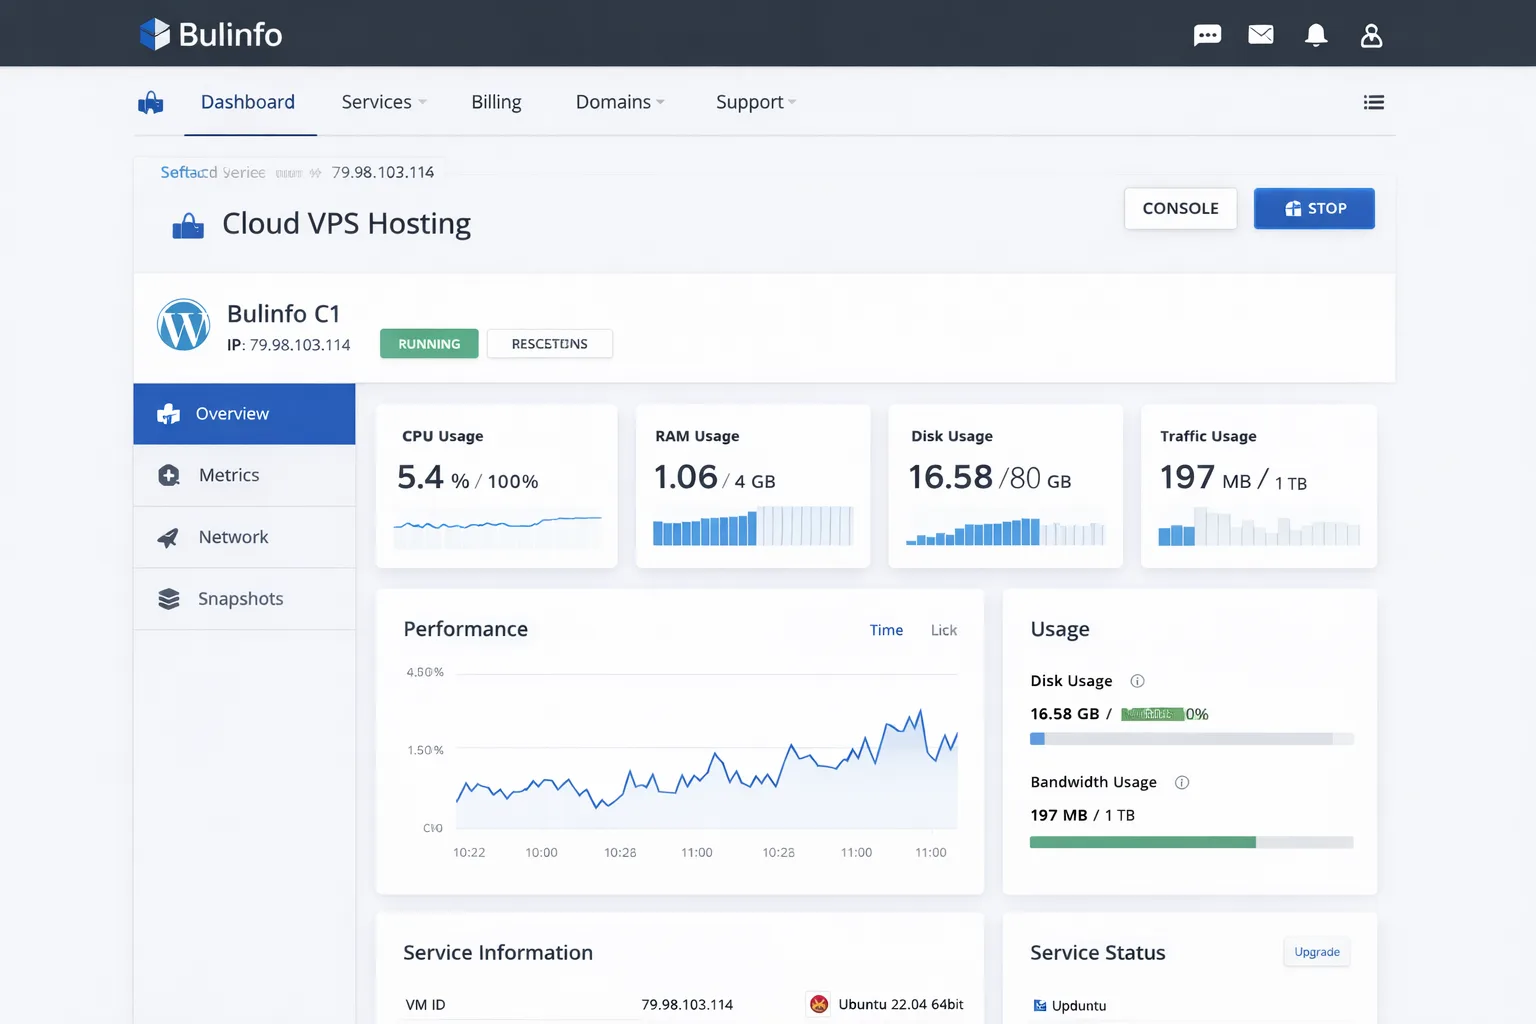Select Overview in the sidebar
This screenshot has width=1536, height=1024.
pyautogui.click(x=244, y=414)
